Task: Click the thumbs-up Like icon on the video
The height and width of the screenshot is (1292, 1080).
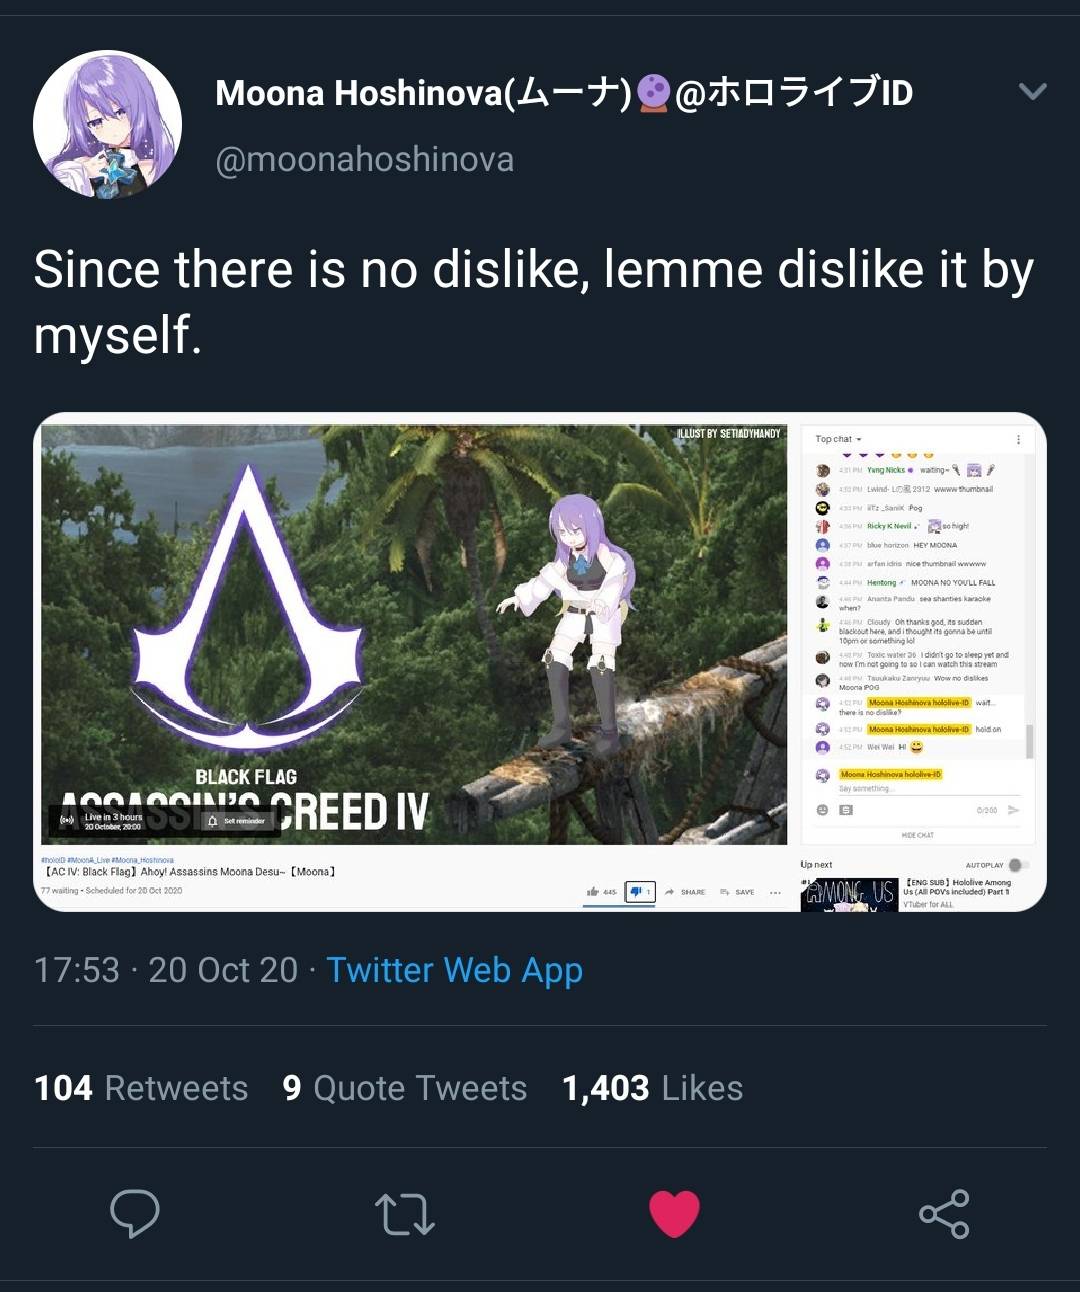Action: tap(595, 891)
